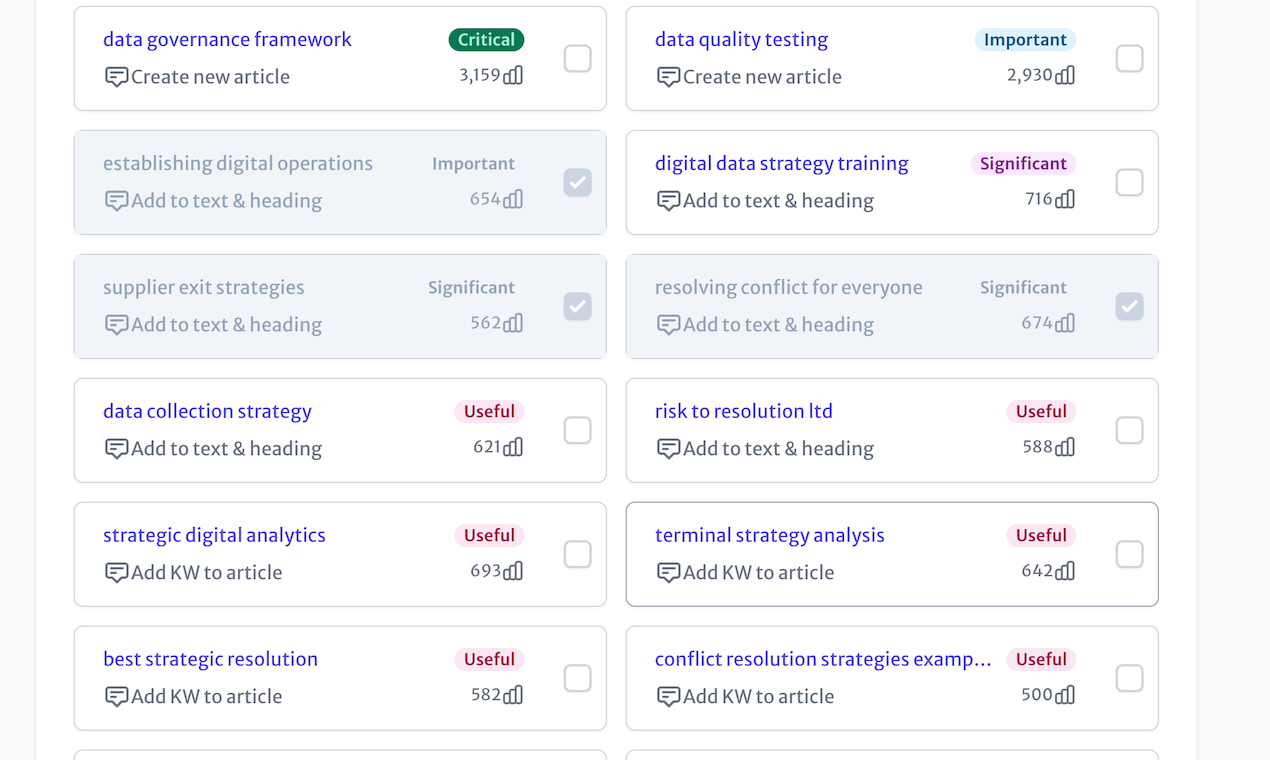Check the data governance framework checkbox
Screen dimensions: 1270x760
click(577, 59)
